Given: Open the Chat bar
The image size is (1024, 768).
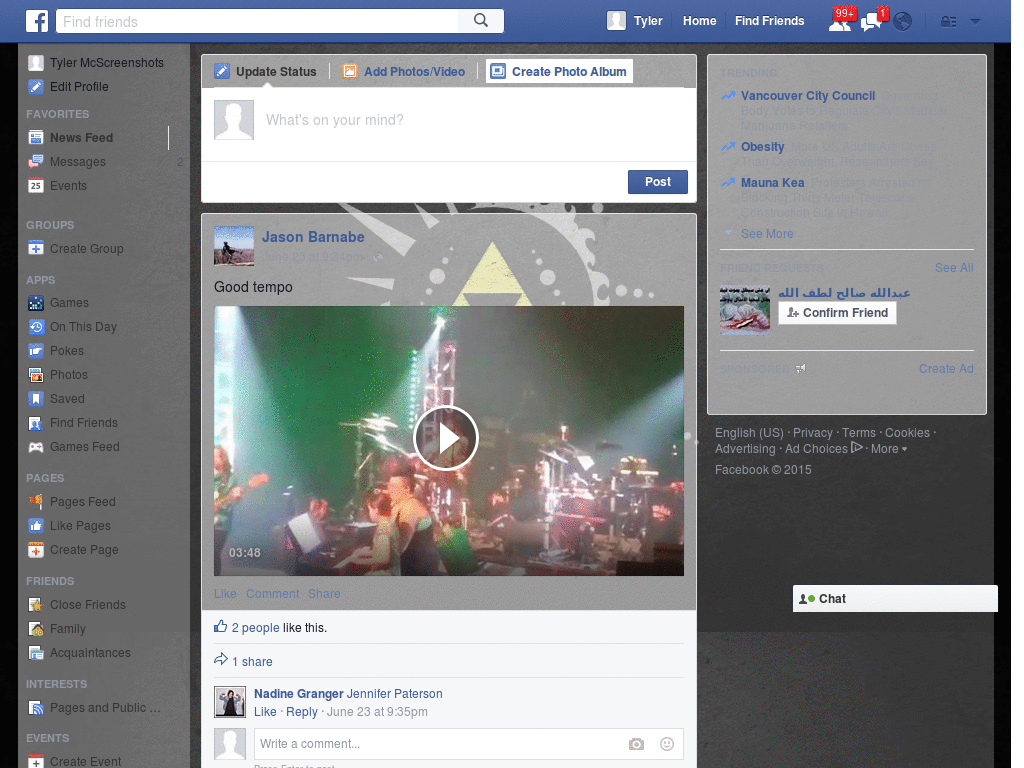Looking at the screenshot, I should (895, 599).
